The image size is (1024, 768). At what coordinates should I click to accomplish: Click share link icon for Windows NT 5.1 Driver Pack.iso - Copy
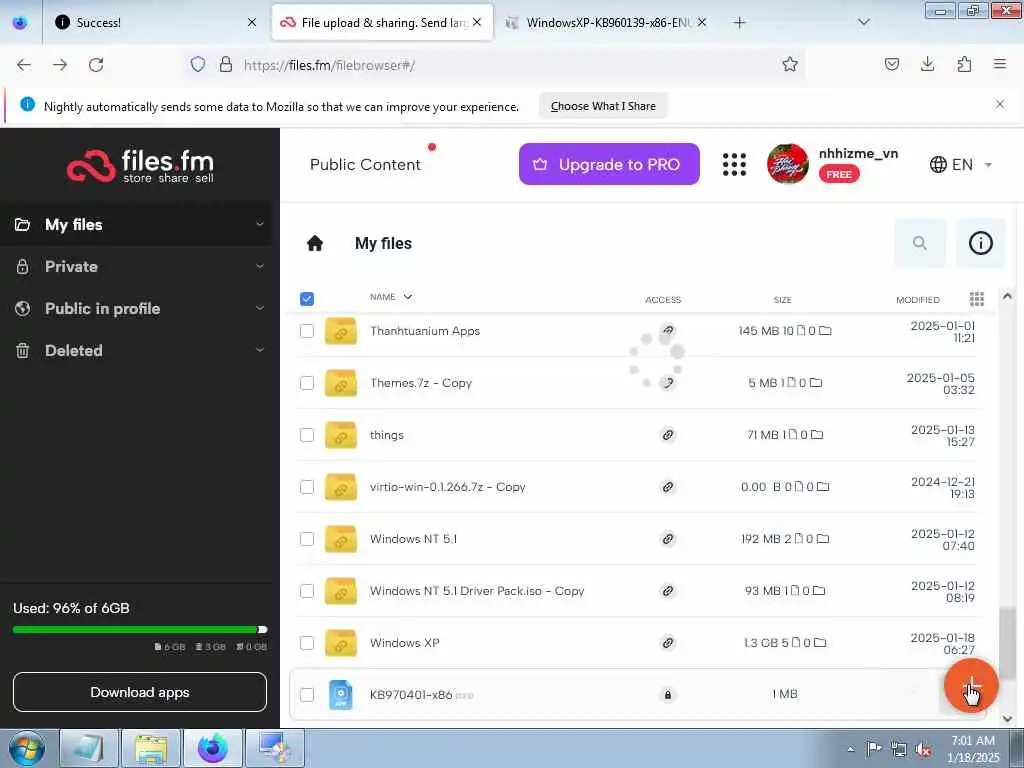[667, 591]
